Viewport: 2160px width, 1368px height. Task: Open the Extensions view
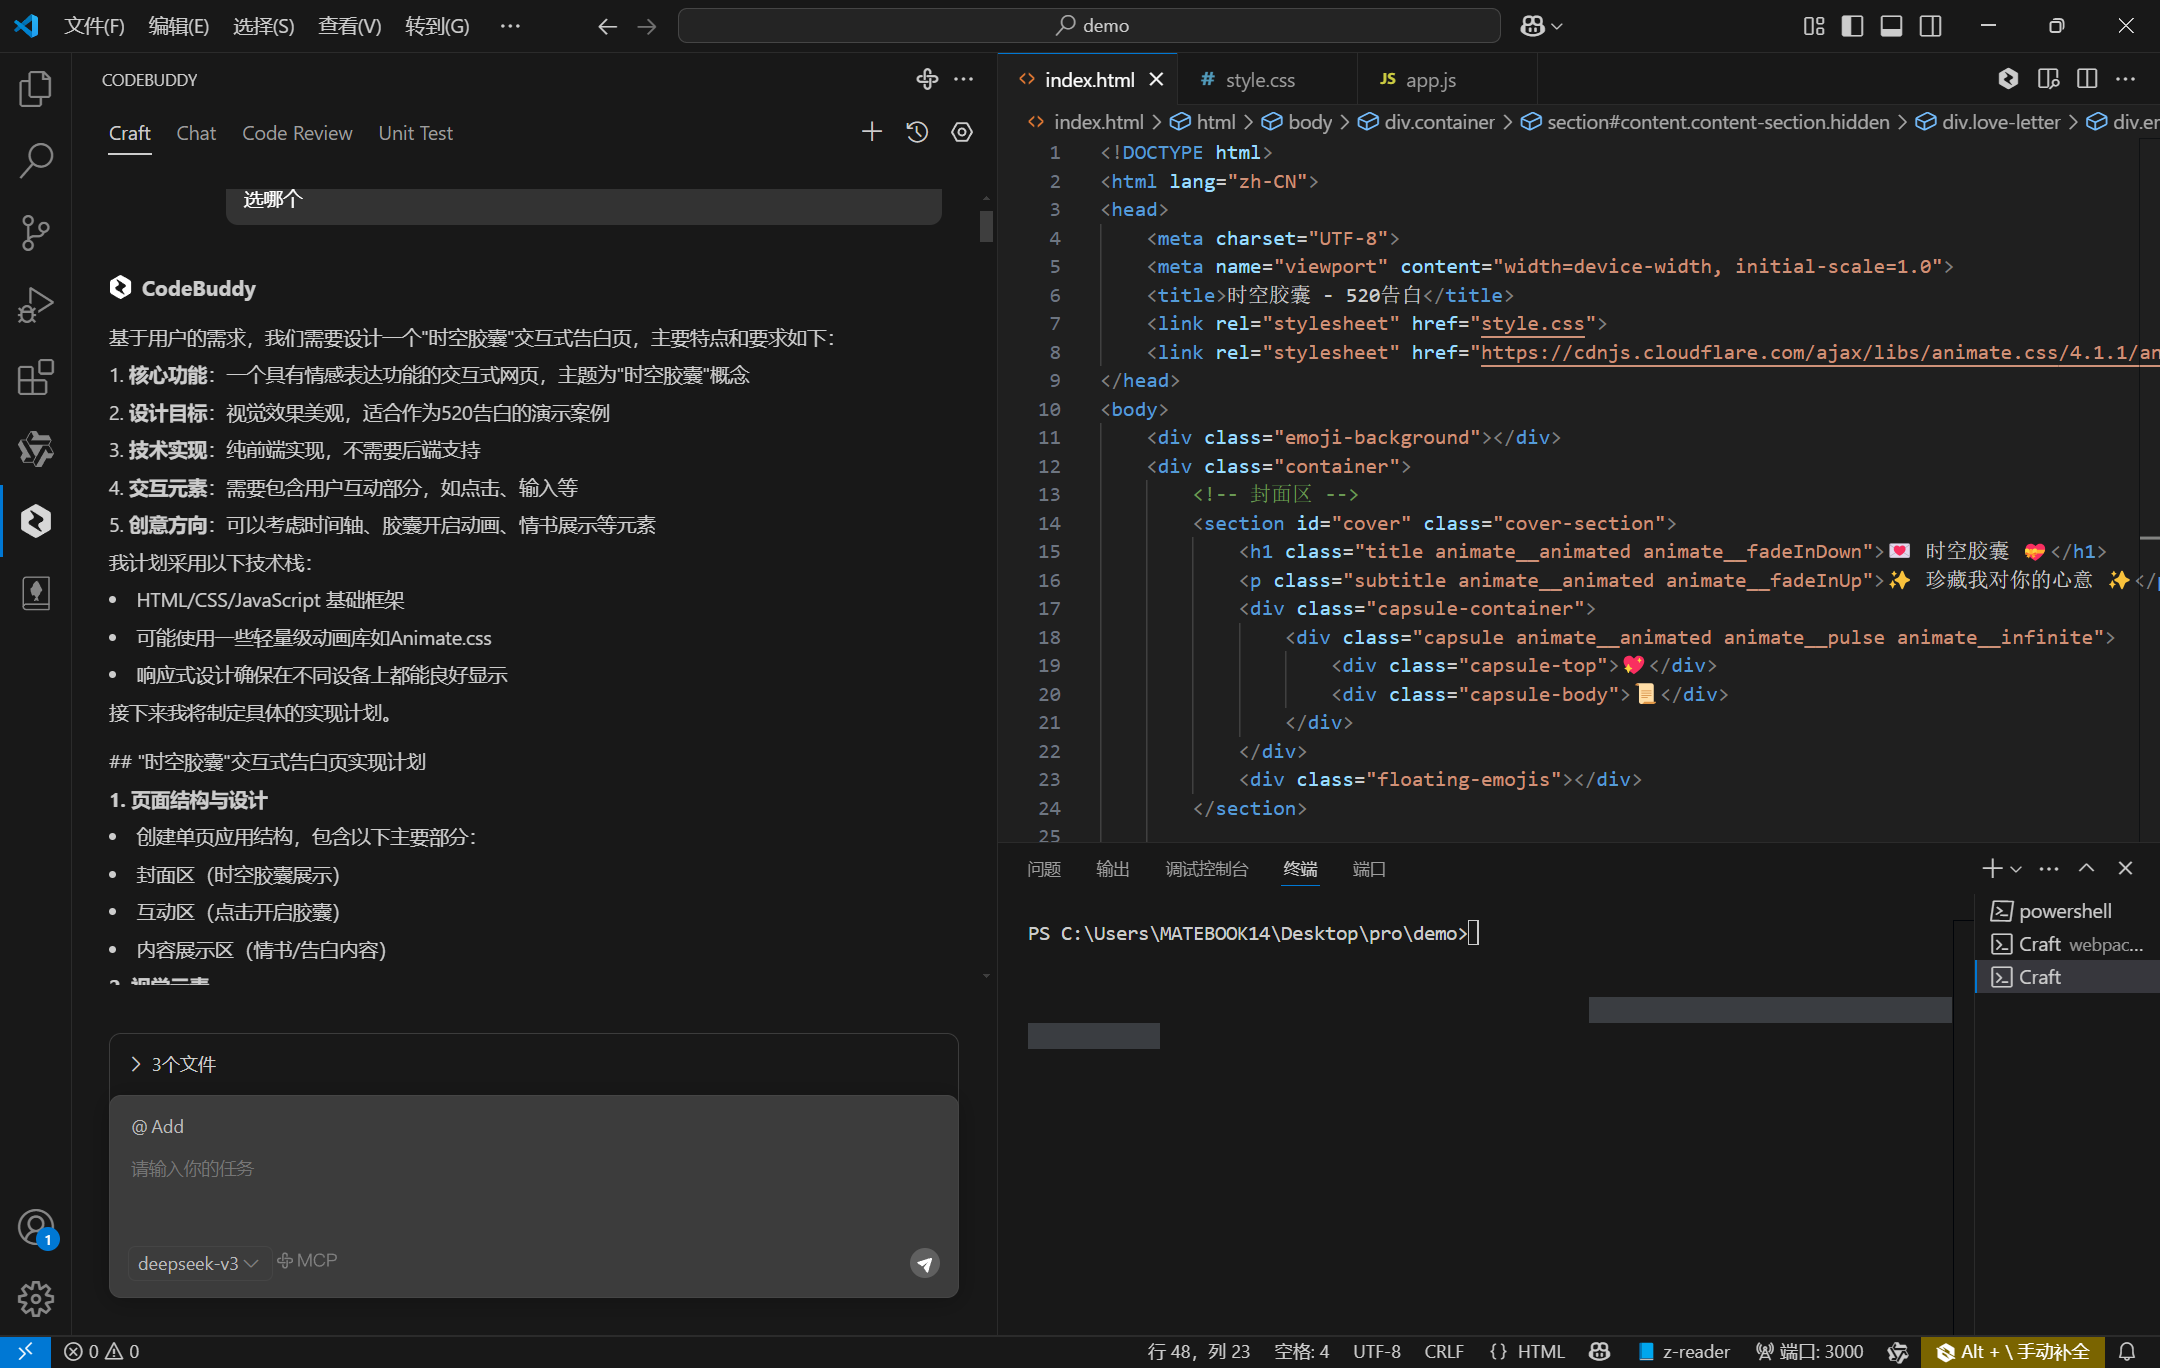(35, 377)
